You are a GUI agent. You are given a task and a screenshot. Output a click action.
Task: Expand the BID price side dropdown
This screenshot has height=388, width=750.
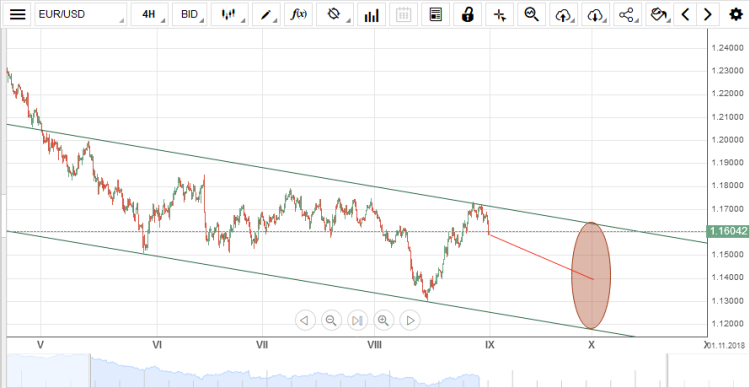pos(190,14)
